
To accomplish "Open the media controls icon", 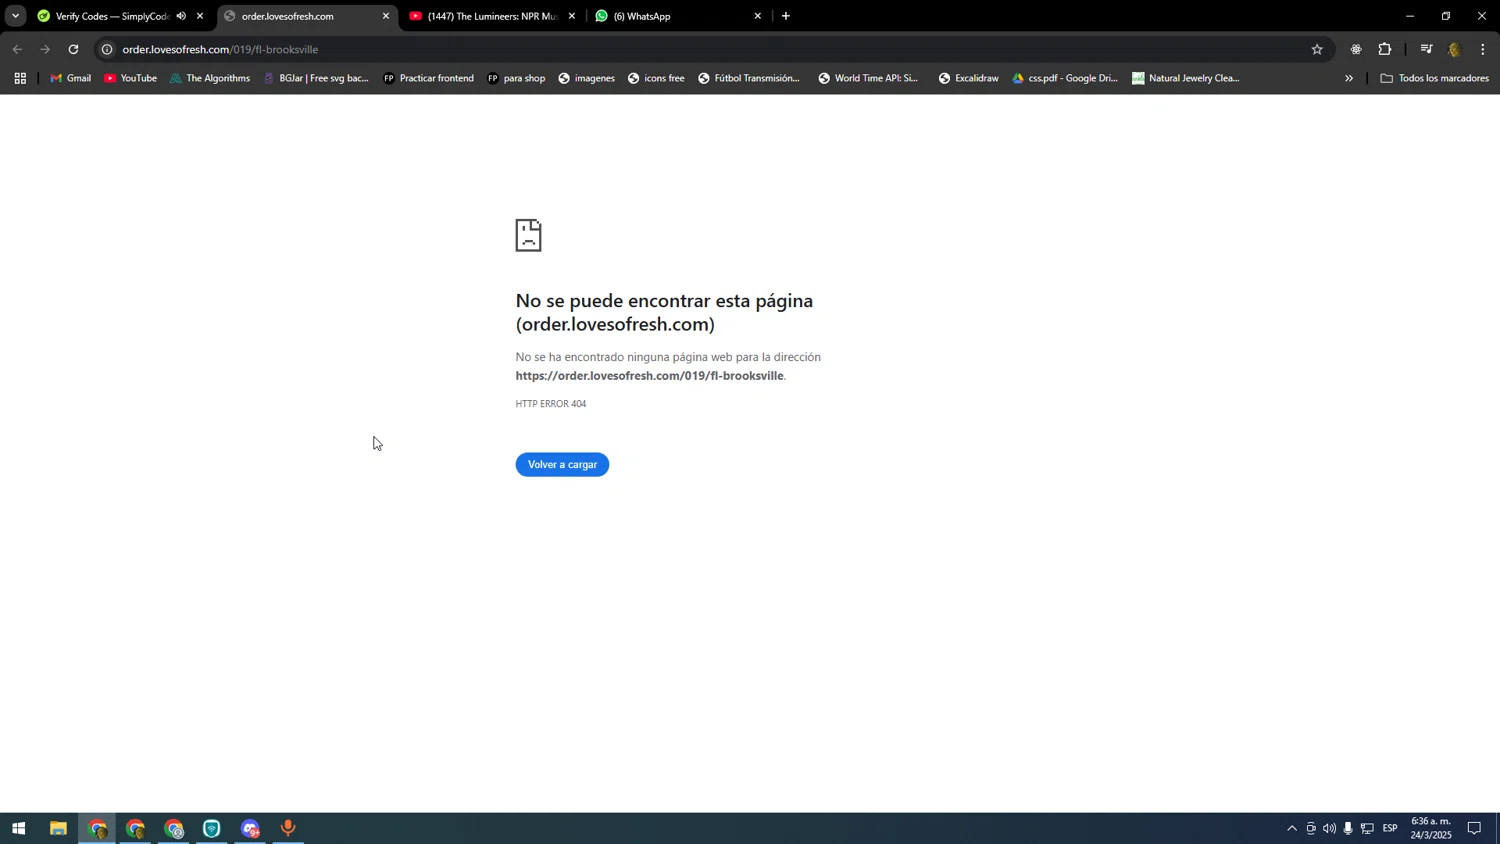I will [x=1426, y=49].
